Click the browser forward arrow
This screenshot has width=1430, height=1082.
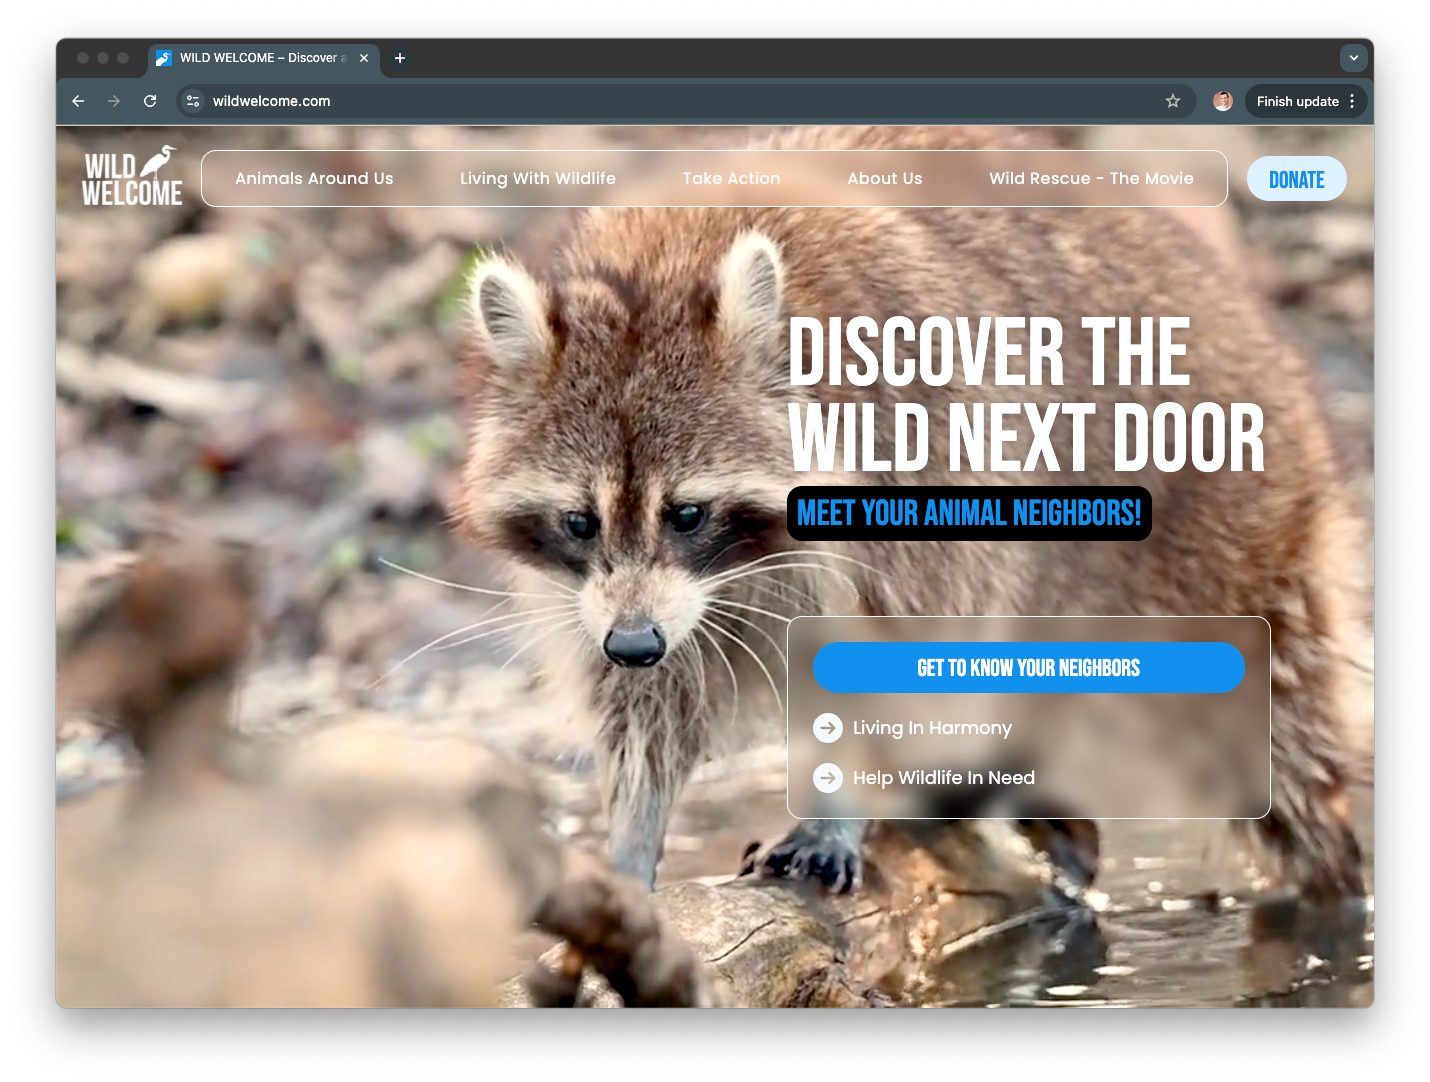coord(114,101)
